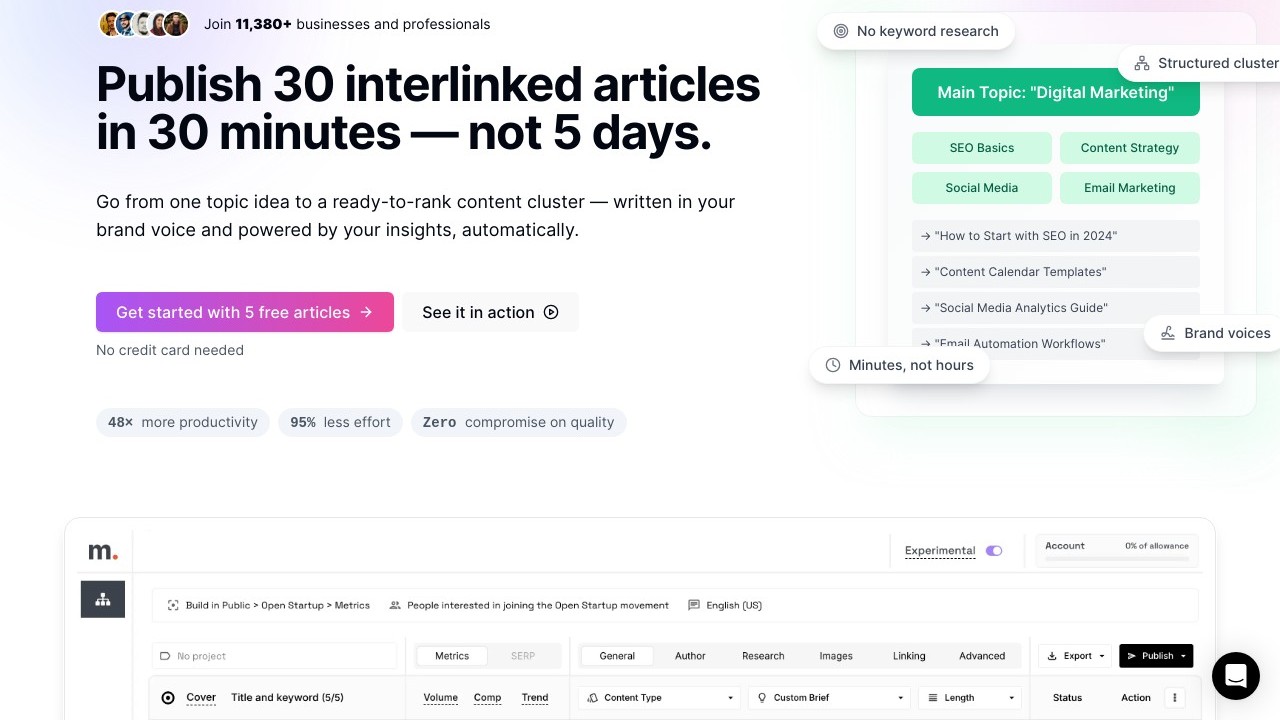The height and width of the screenshot is (720, 1280).
Task: Click the three-dot Action menu icon
Action: [1175, 698]
